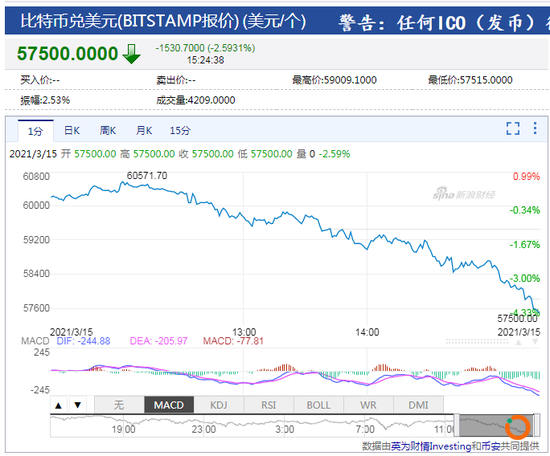Select the KDJ indicator
The width and height of the screenshot is (550, 456).
(219, 405)
